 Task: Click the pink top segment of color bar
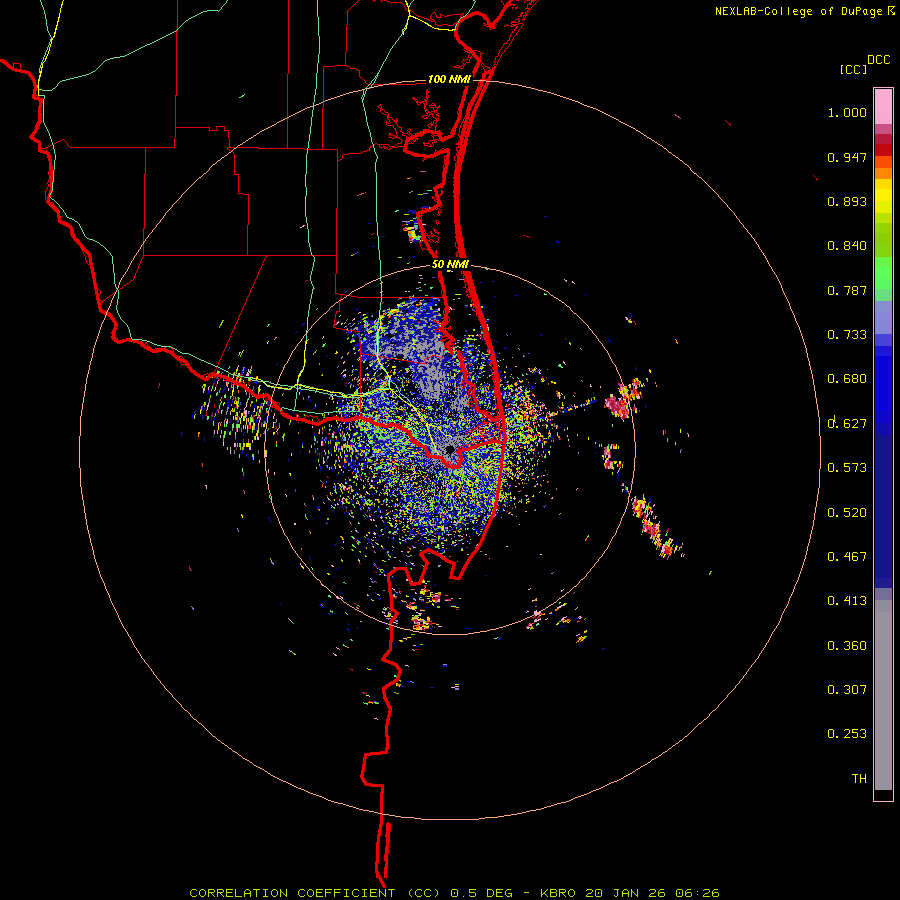click(x=883, y=107)
